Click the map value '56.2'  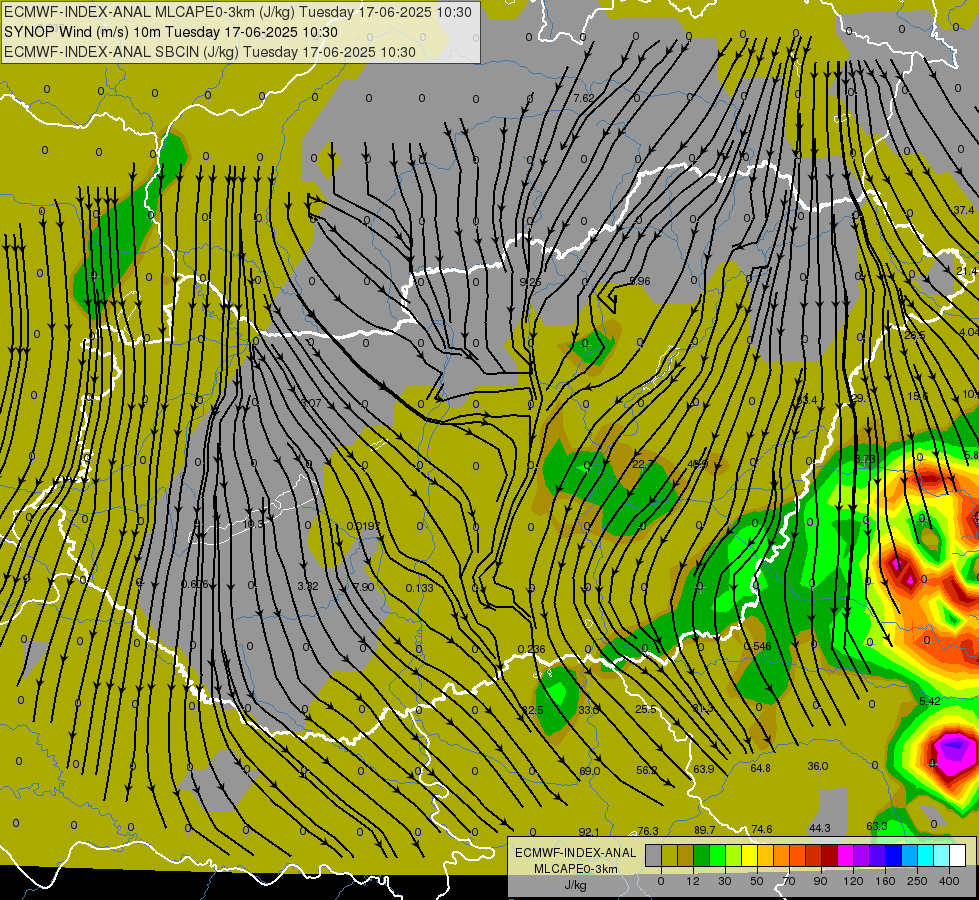pyautogui.click(x=646, y=770)
